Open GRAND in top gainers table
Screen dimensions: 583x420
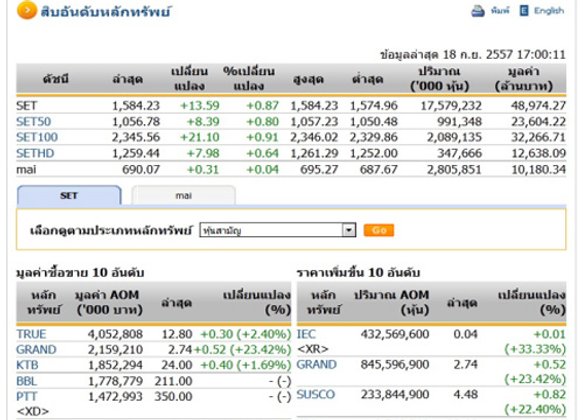pos(316,365)
